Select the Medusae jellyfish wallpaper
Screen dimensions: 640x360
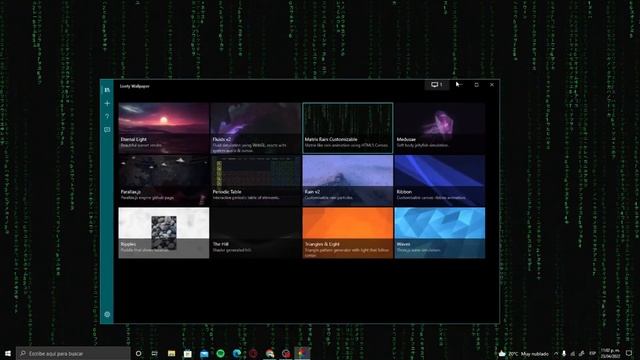pyautogui.click(x=440, y=128)
